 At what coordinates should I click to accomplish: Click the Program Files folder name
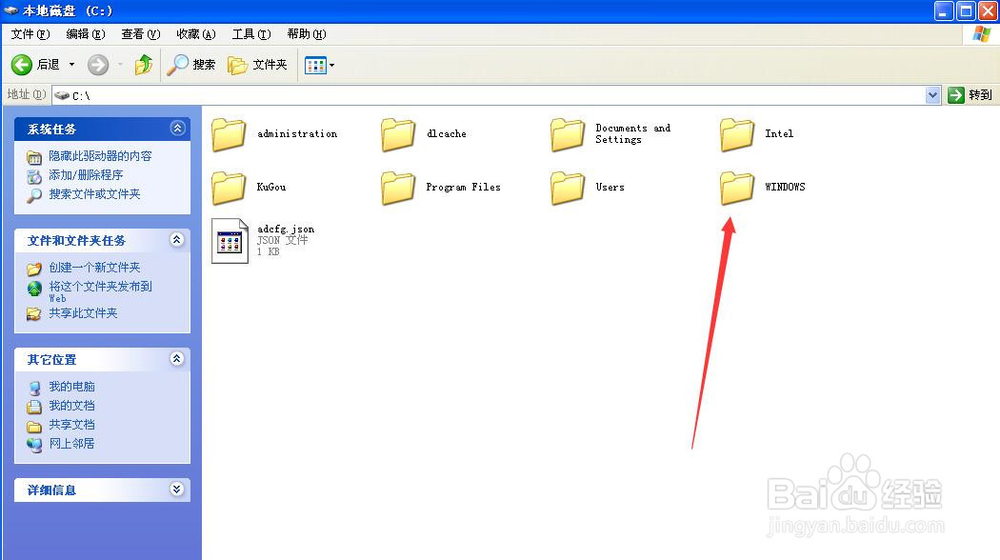coord(463,188)
